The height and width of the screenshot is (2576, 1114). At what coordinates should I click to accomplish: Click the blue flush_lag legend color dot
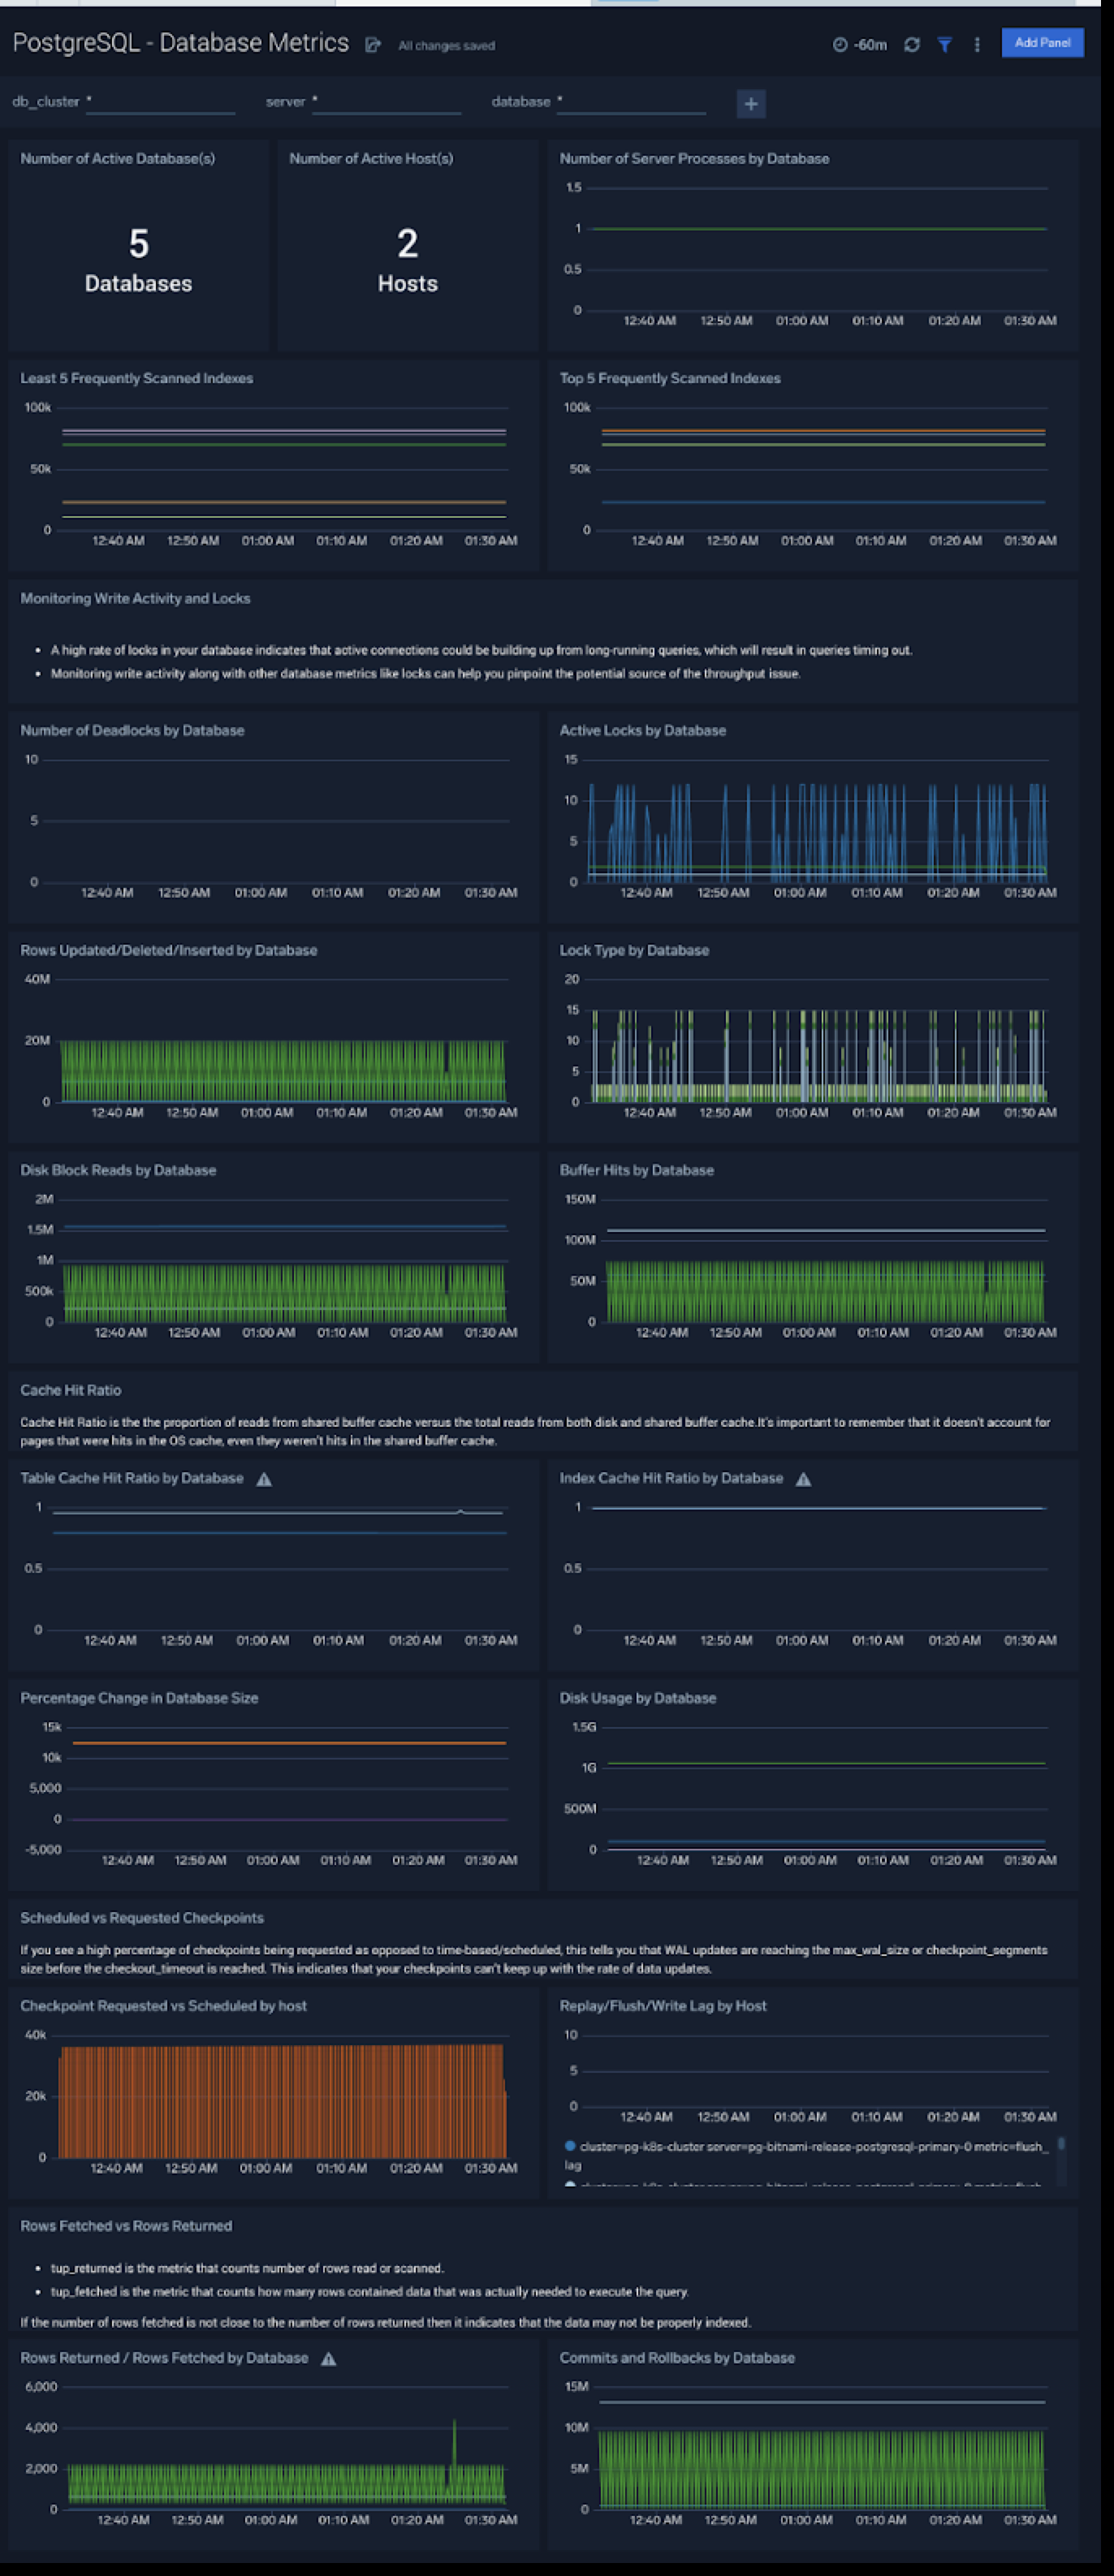click(570, 2146)
